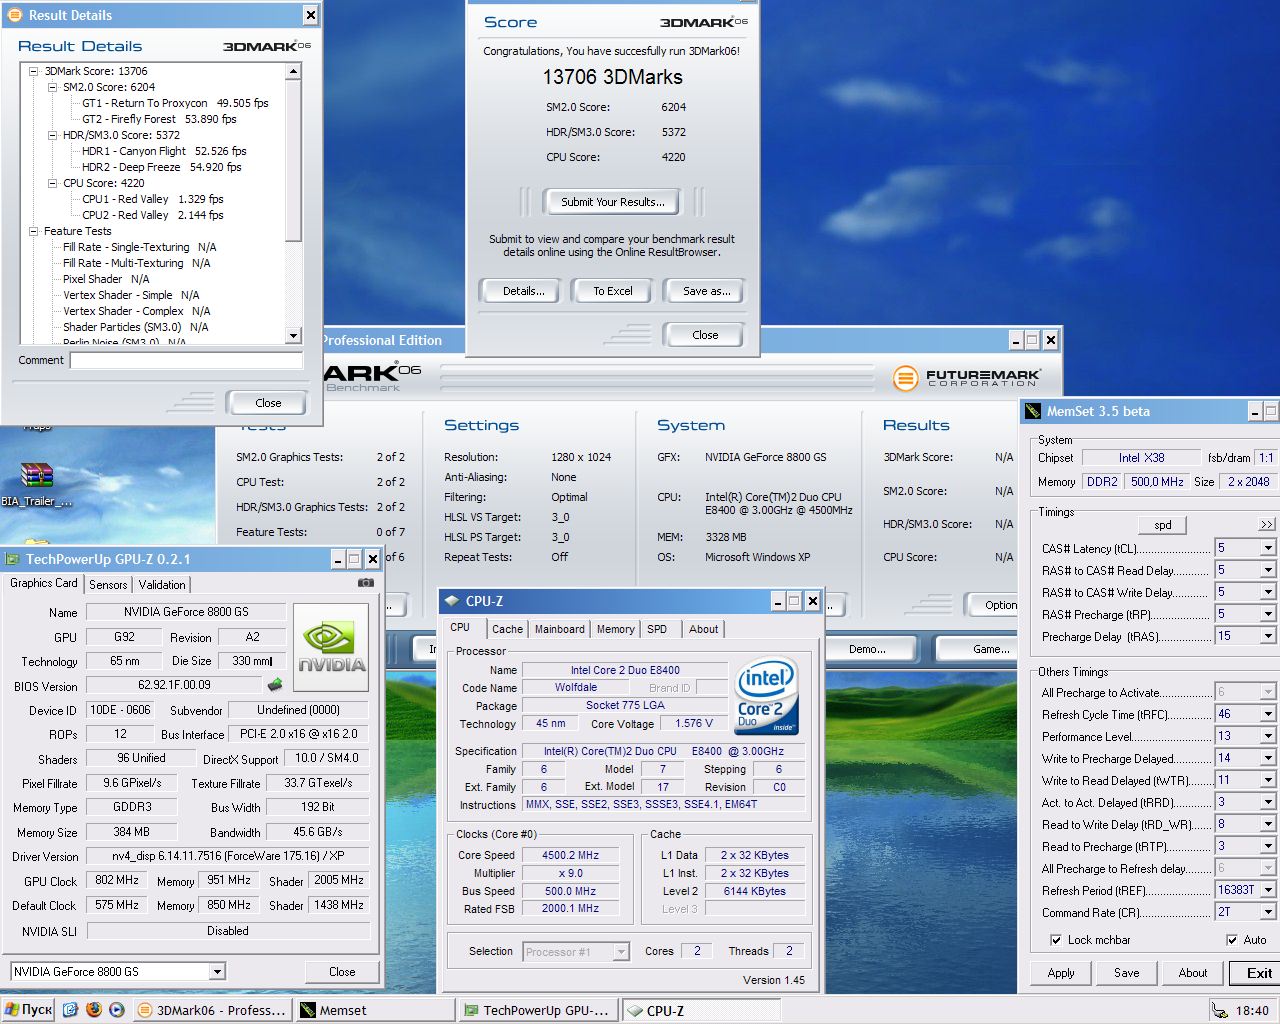
Task: Click the Result Details window title icon
Action: (x=15, y=15)
